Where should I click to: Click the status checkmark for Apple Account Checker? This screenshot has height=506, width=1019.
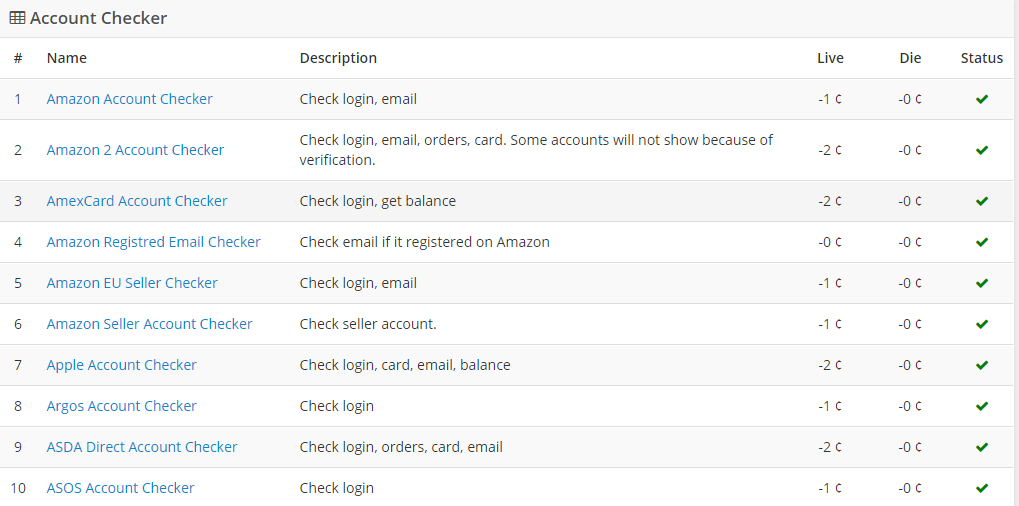click(x=982, y=365)
